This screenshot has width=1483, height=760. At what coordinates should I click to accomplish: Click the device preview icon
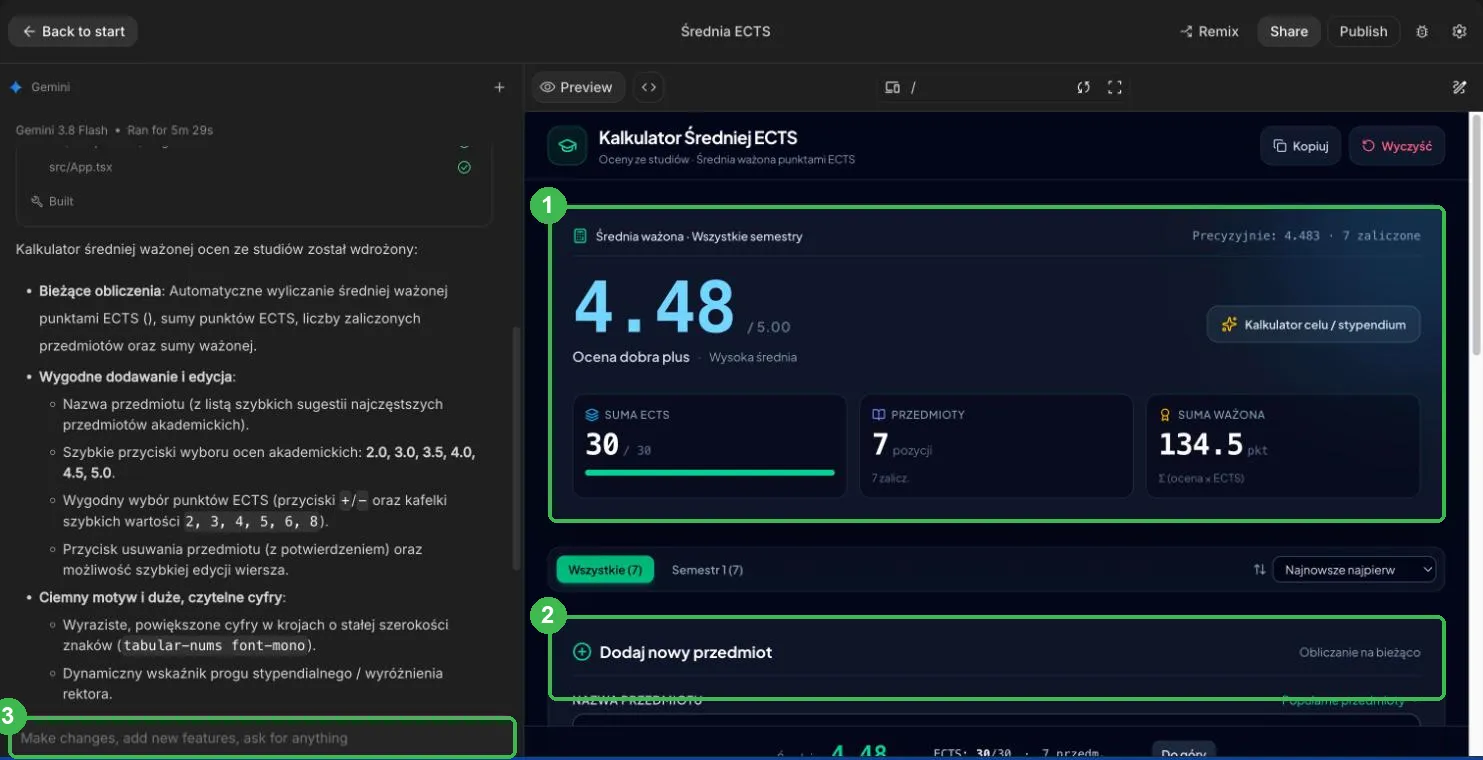(893, 87)
